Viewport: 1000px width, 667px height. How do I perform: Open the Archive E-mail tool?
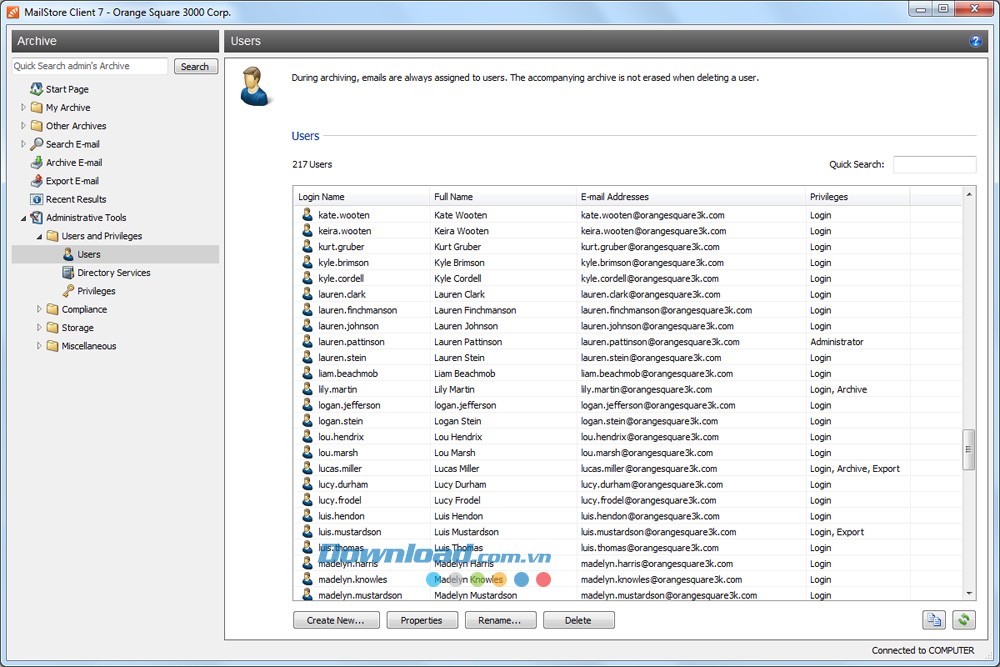[x=76, y=162]
